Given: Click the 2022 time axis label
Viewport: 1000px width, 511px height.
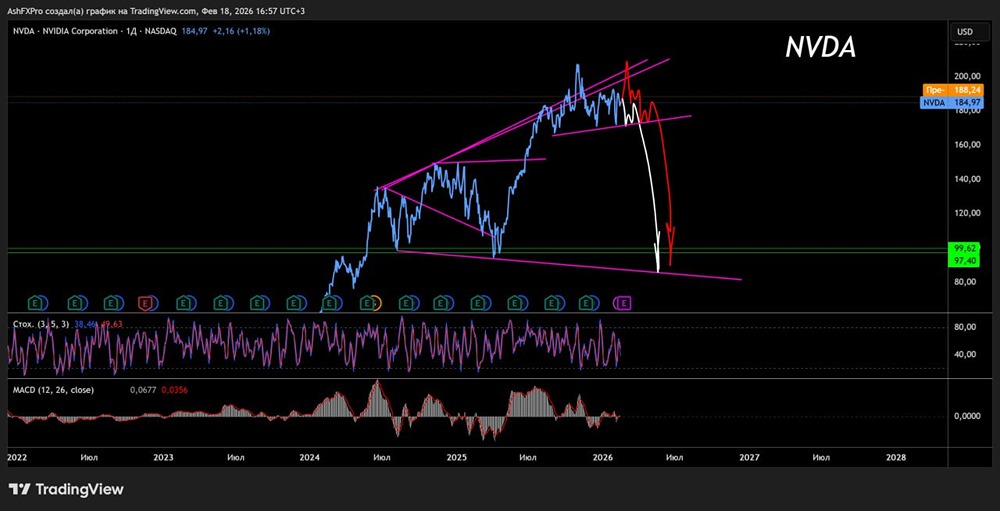Looking at the screenshot, I should tap(17, 457).
